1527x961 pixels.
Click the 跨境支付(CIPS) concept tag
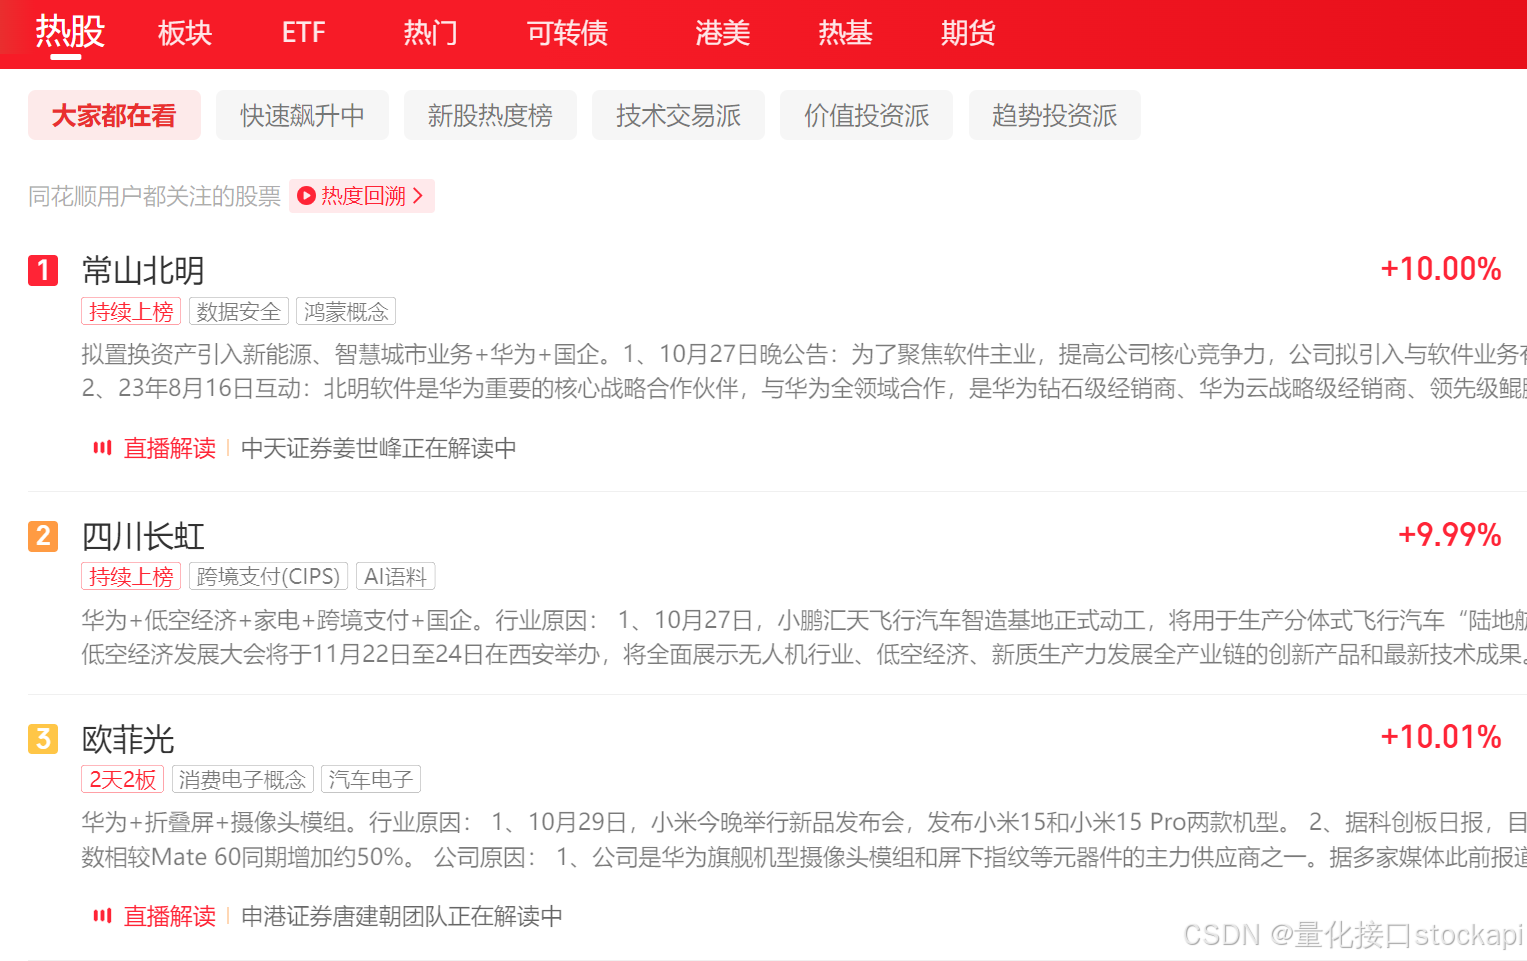click(x=268, y=577)
